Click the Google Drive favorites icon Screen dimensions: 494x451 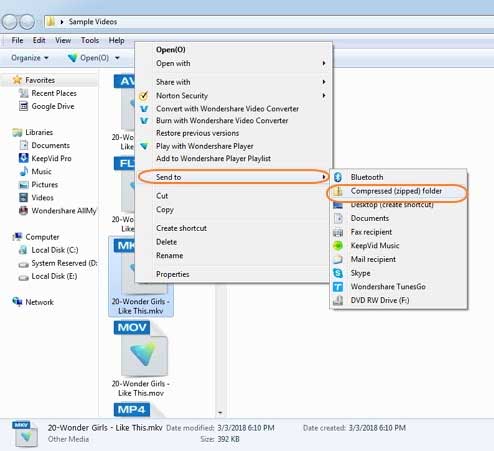23,106
